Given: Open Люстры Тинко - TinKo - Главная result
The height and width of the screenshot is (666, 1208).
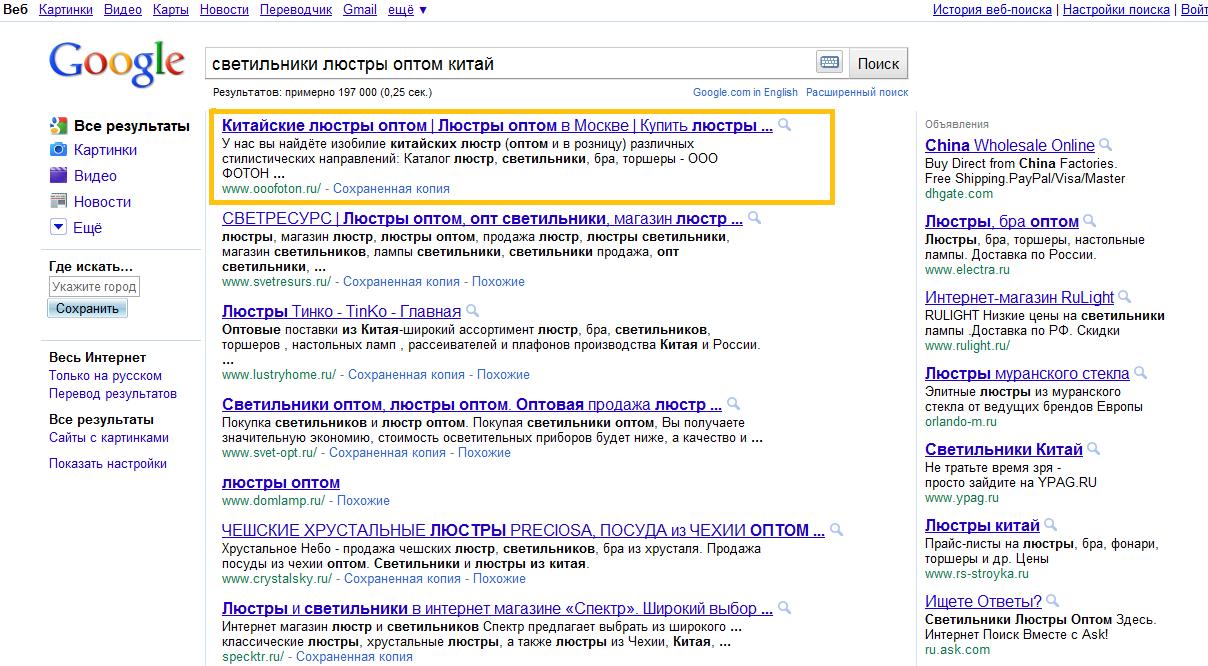Looking at the screenshot, I should pos(341,312).
